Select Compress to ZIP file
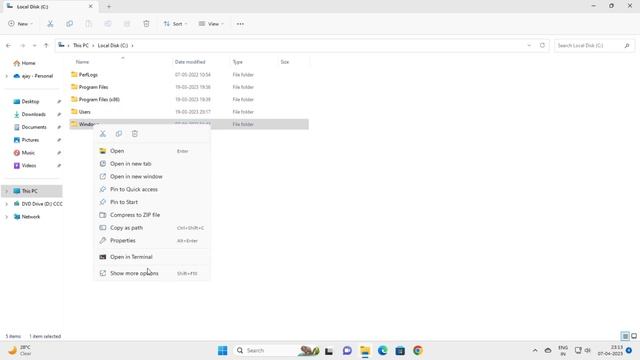This screenshot has height=360, width=640. click(152, 215)
